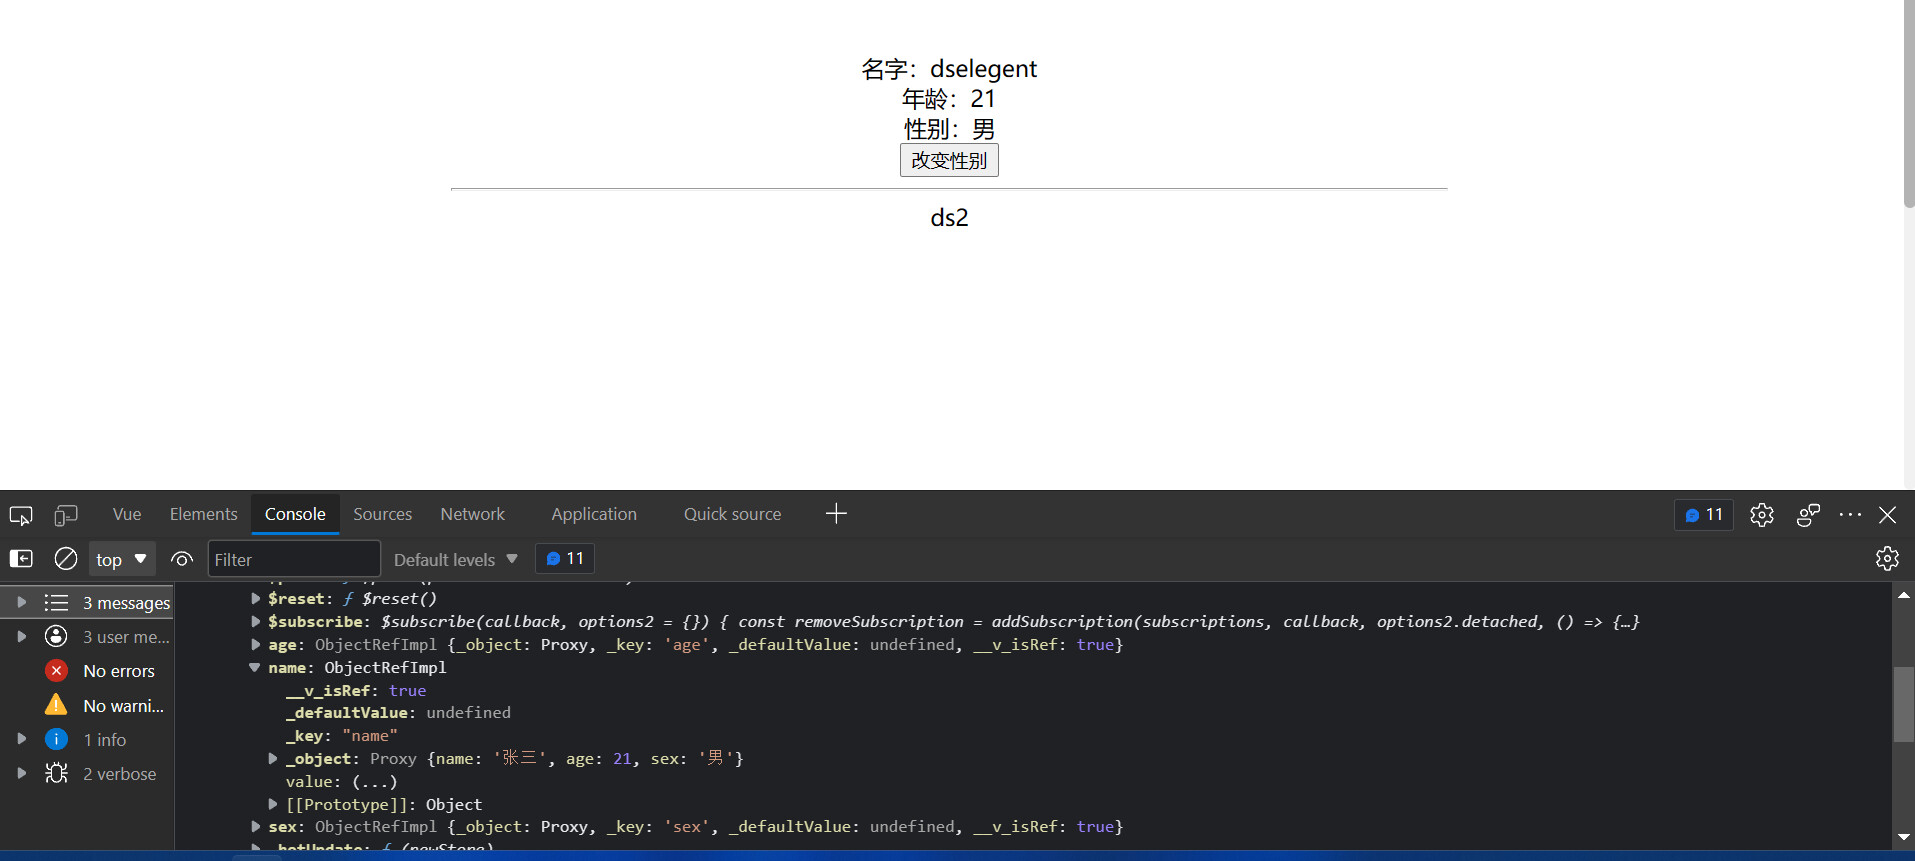The image size is (1915, 861).
Task: Select the Console tab
Action: pos(295,514)
